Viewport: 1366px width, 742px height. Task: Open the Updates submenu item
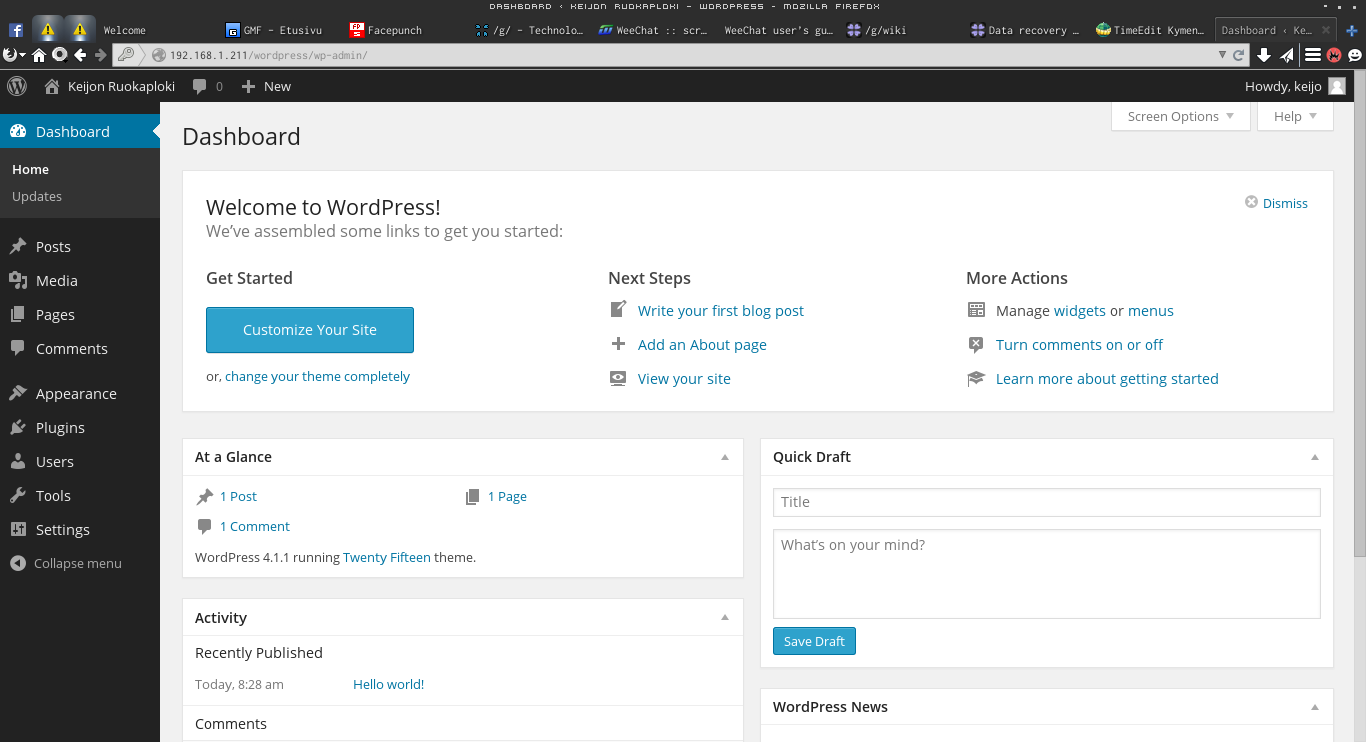coord(37,196)
